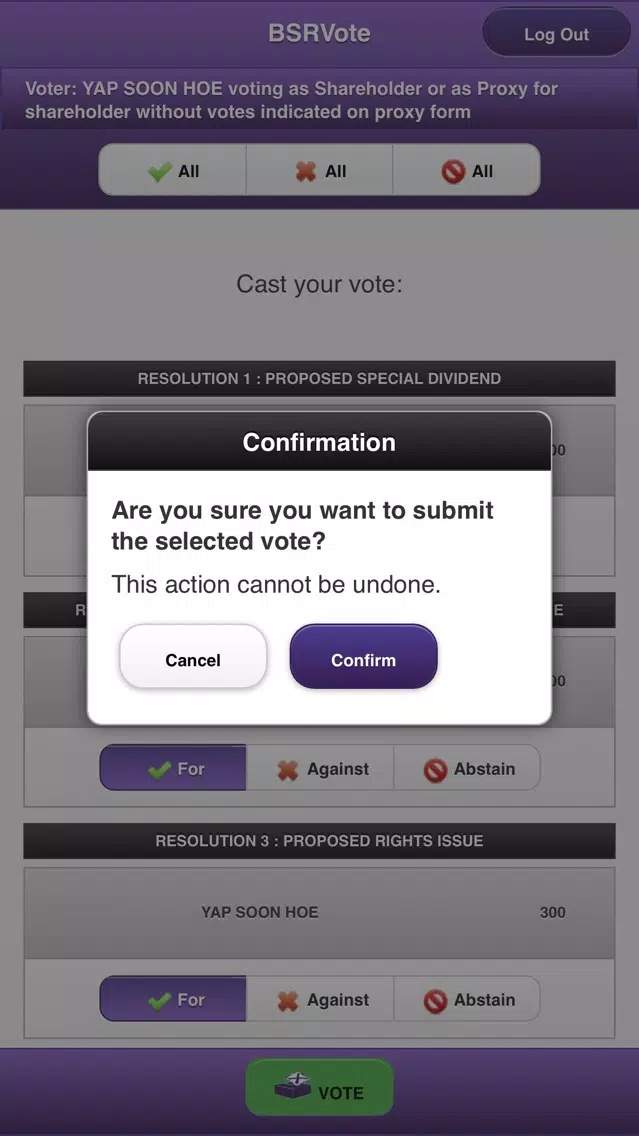Select red cross All option
The image size is (639, 1136).
(x=320, y=170)
